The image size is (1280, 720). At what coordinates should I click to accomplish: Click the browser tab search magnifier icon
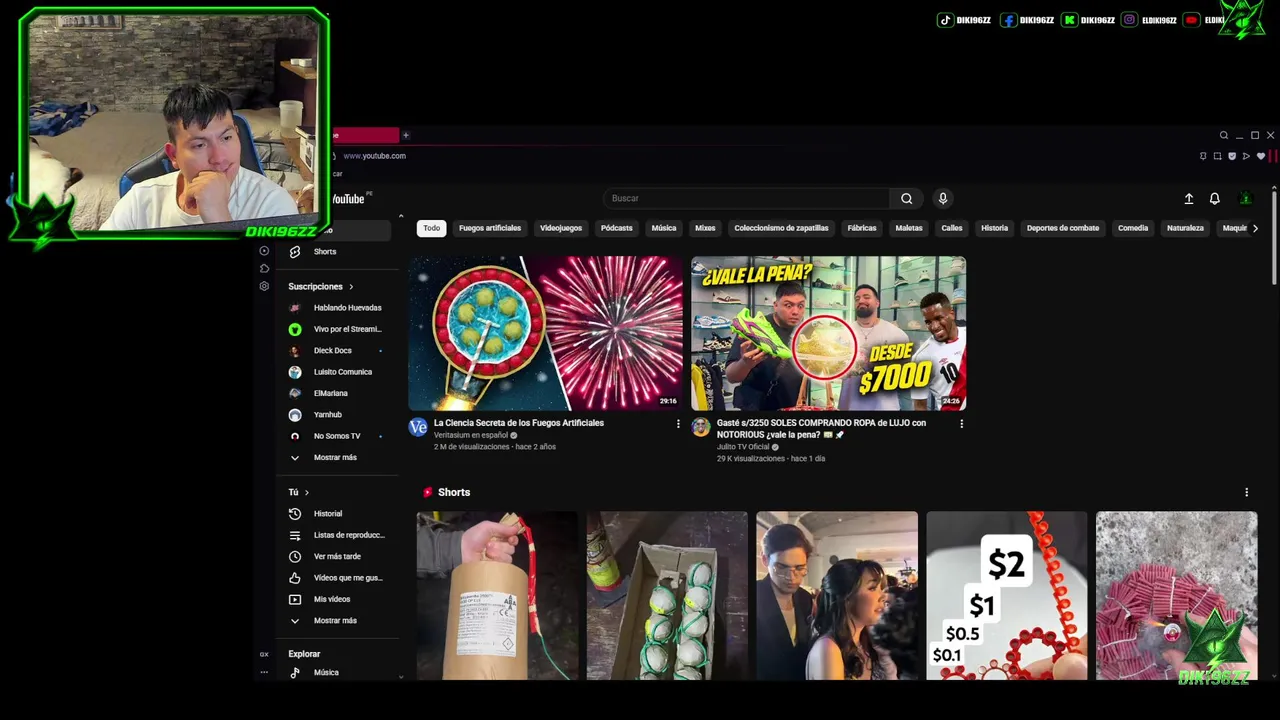(1223, 135)
